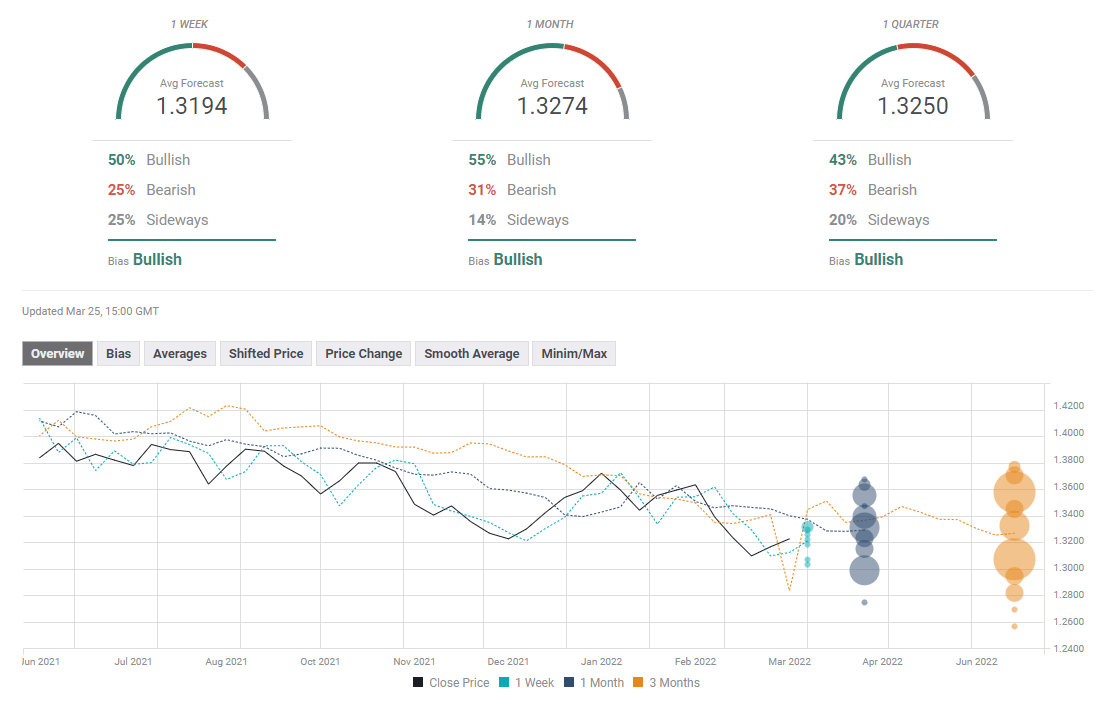
Task: Click the Bullish bias label under 1 Week
Action: click(x=157, y=259)
